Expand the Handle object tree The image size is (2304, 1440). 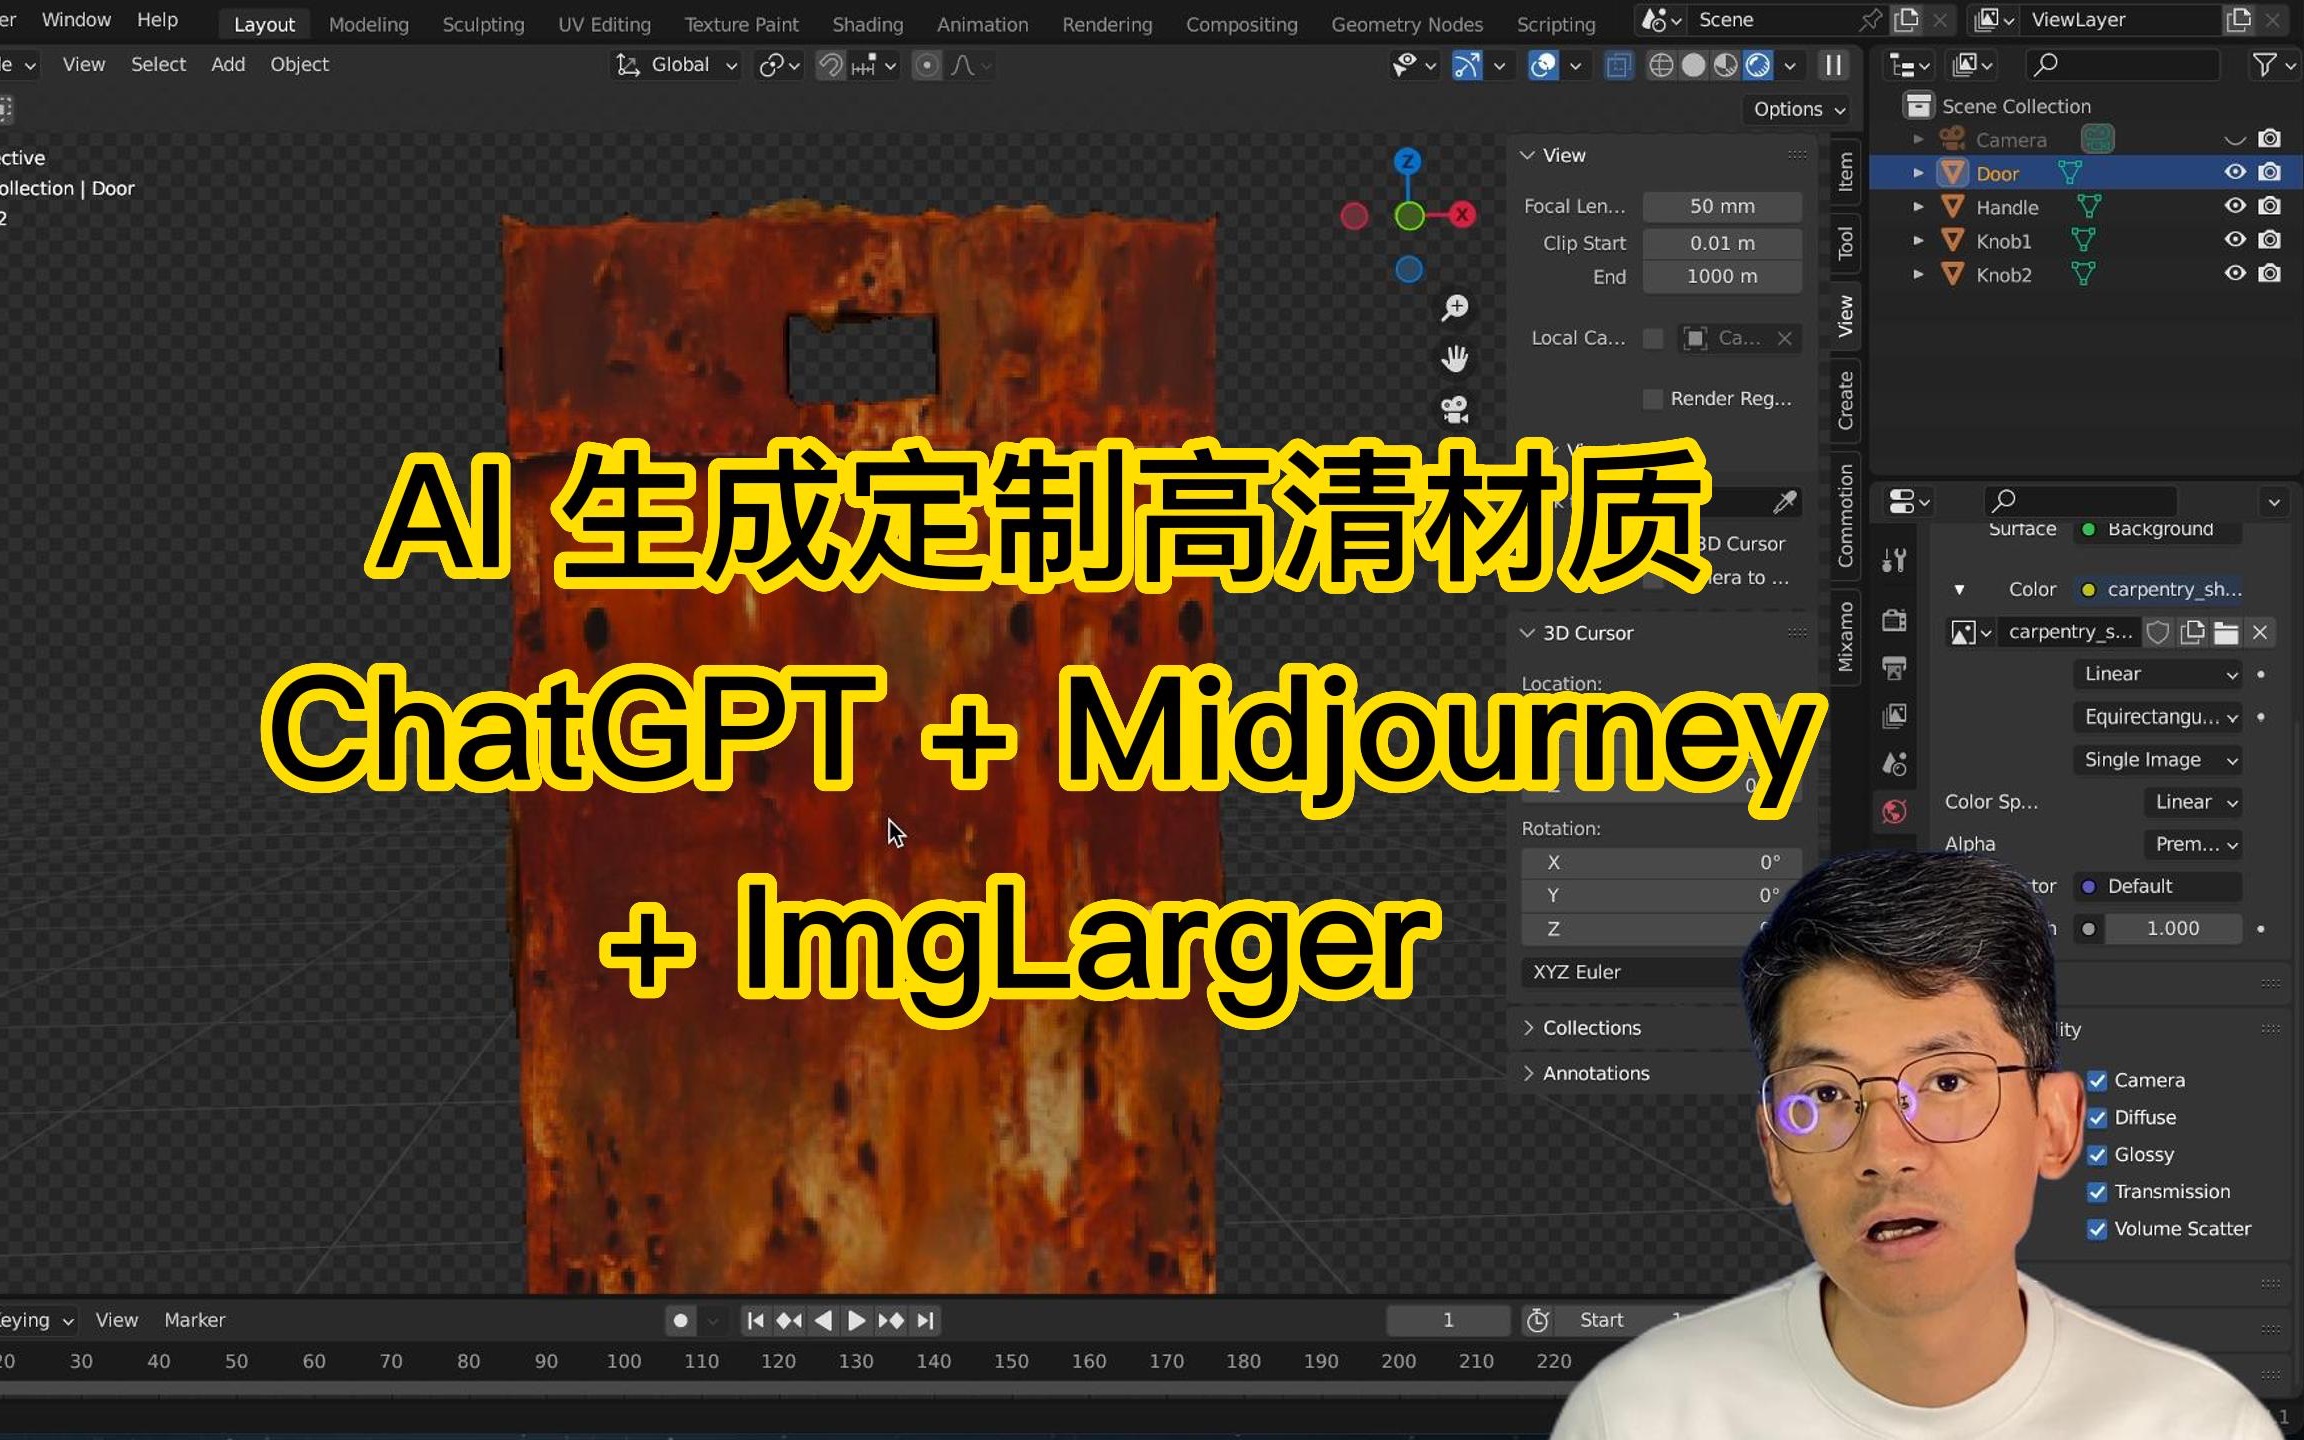pyautogui.click(x=1917, y=207)
